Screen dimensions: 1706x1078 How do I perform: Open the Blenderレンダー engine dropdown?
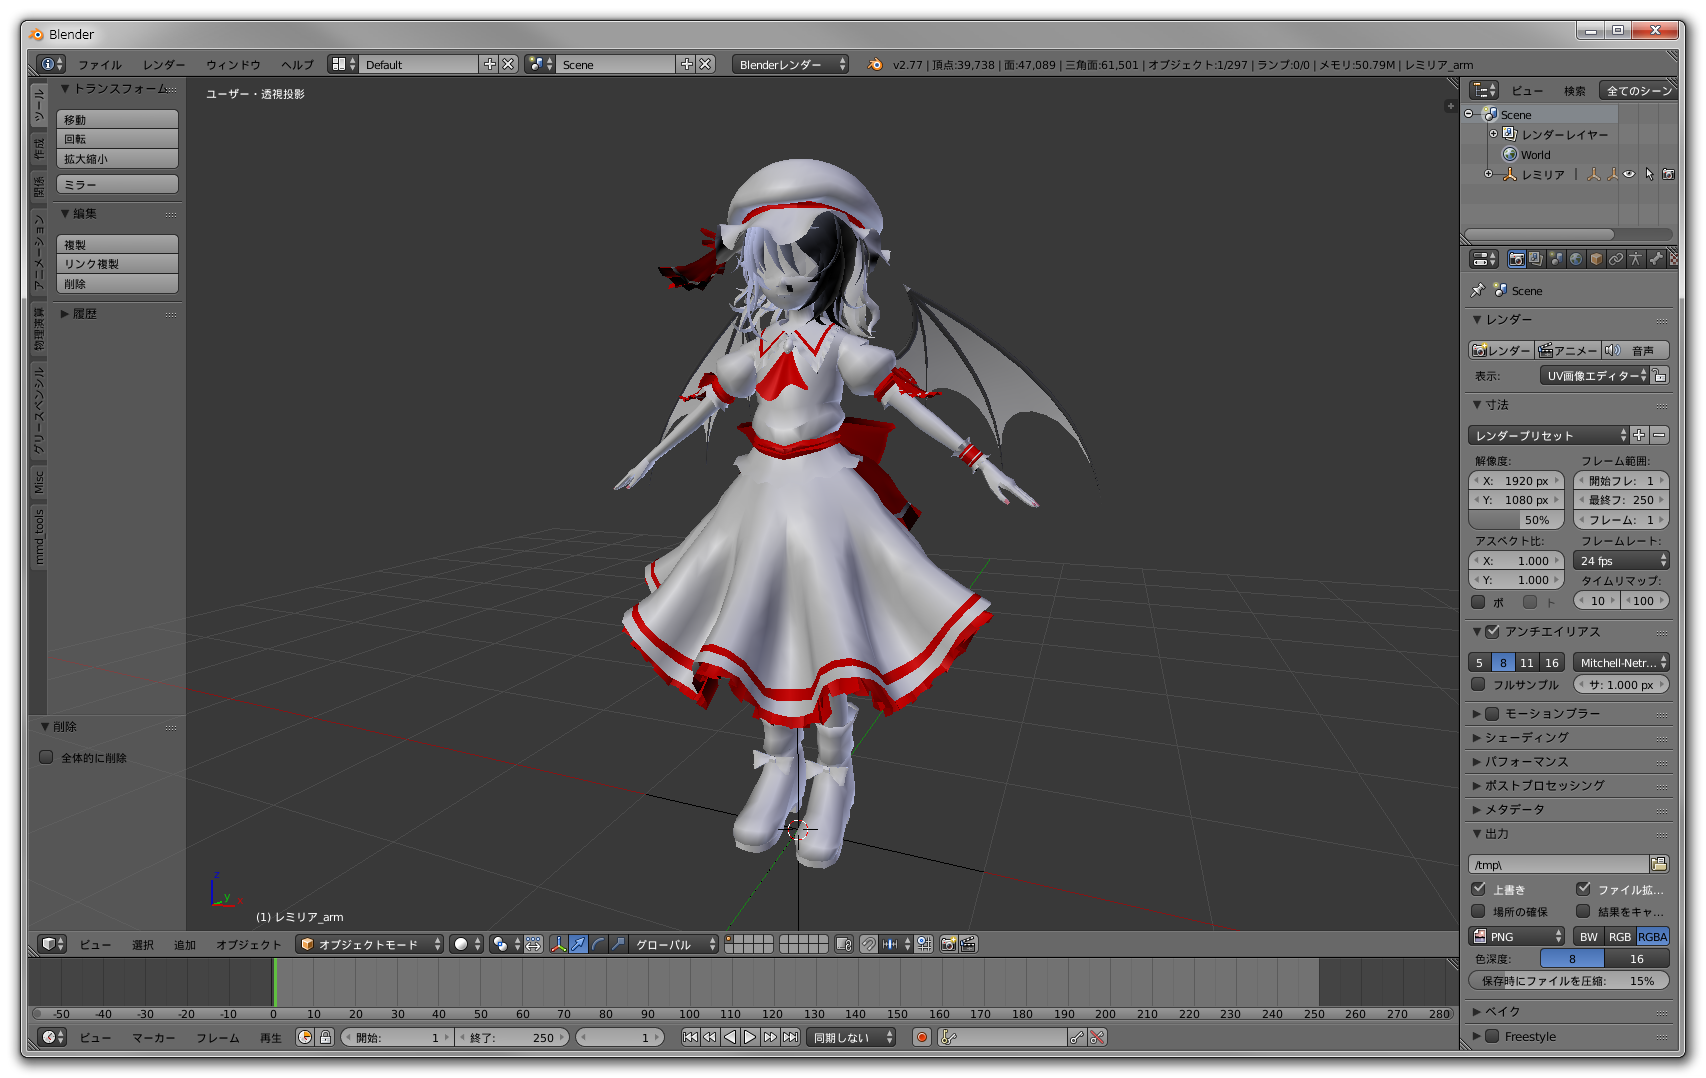tap(790, 64)
